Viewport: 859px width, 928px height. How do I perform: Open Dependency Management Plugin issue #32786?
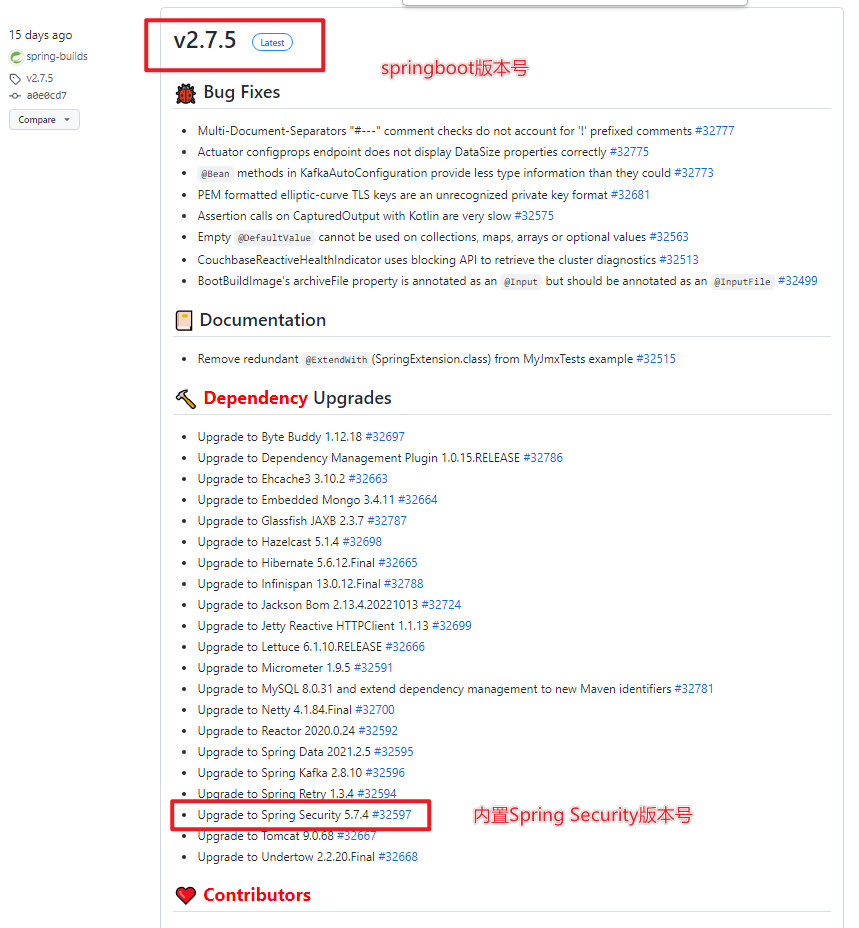click(x=543, y=458)
